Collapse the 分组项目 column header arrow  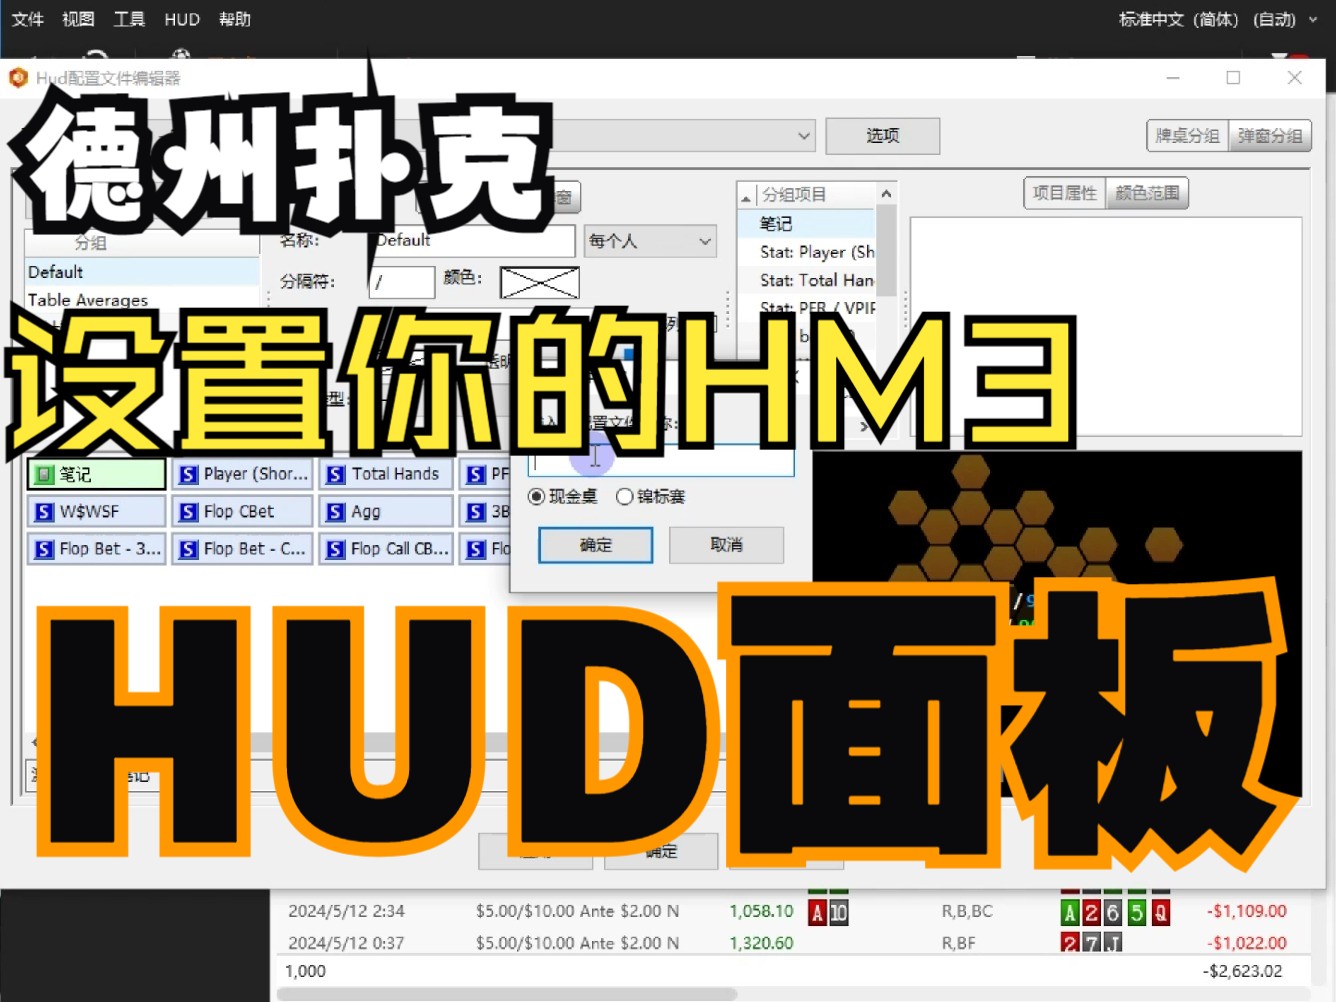tap(746, 197)
